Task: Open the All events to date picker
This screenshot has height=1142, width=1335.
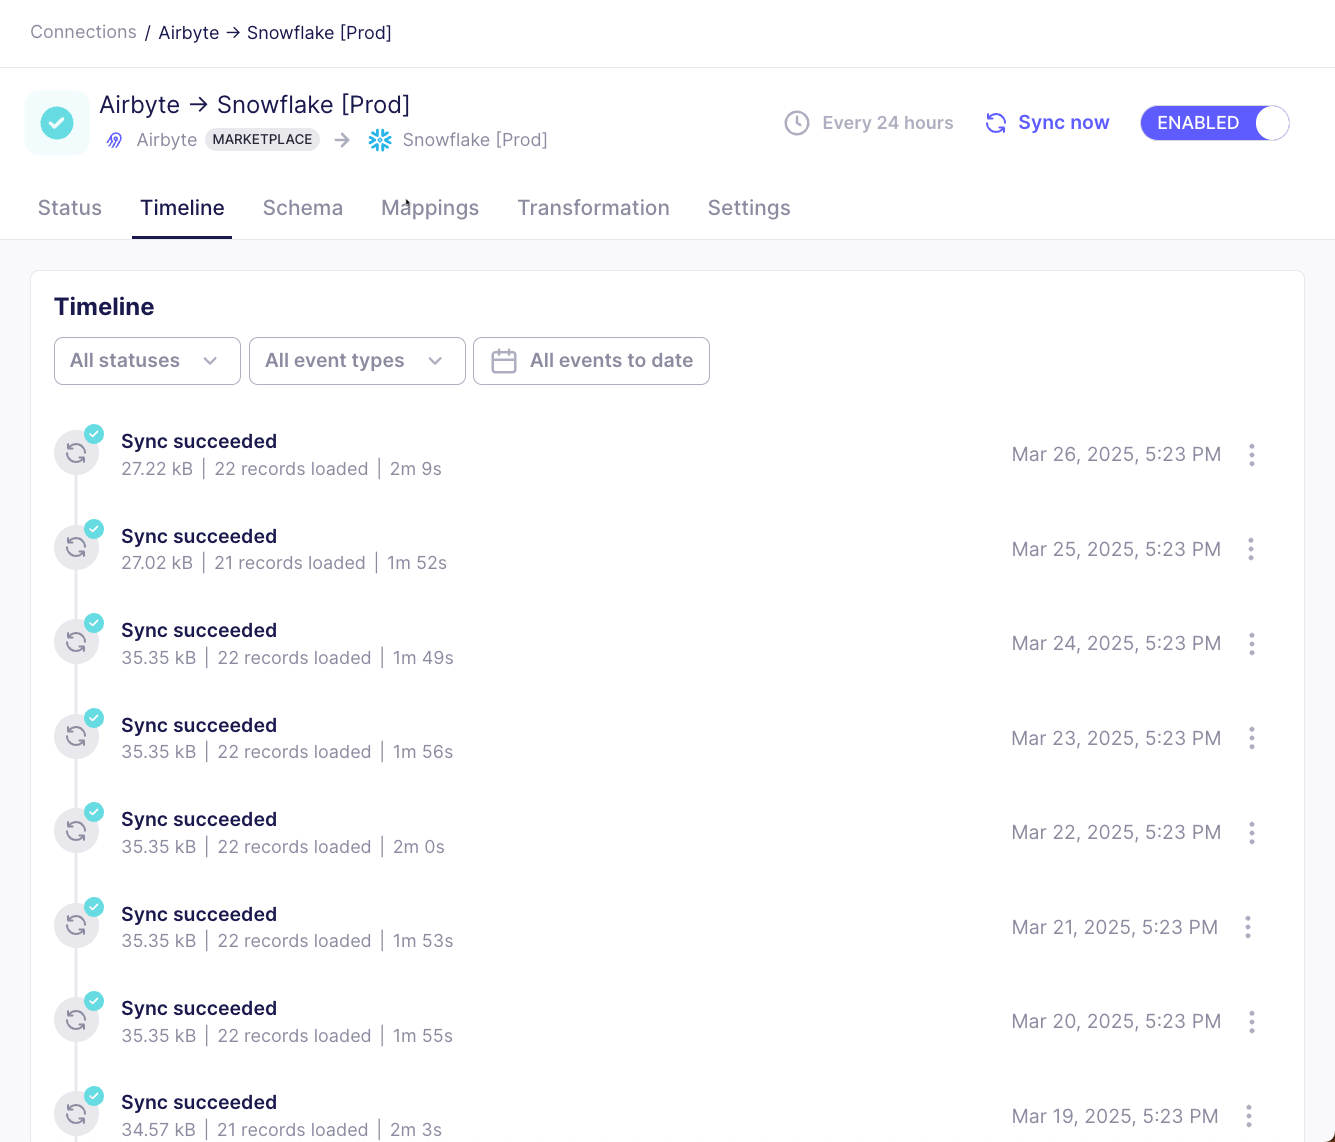Action: (x=591, y=361)
